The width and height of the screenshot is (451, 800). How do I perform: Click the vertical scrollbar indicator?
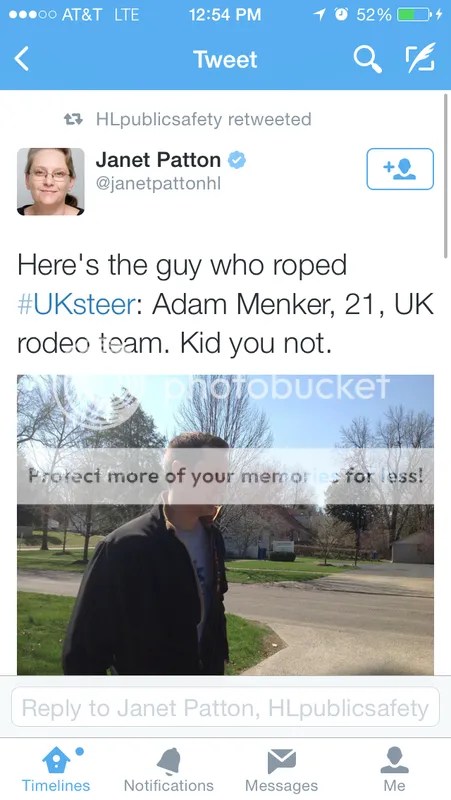click(x=446, y=176)
